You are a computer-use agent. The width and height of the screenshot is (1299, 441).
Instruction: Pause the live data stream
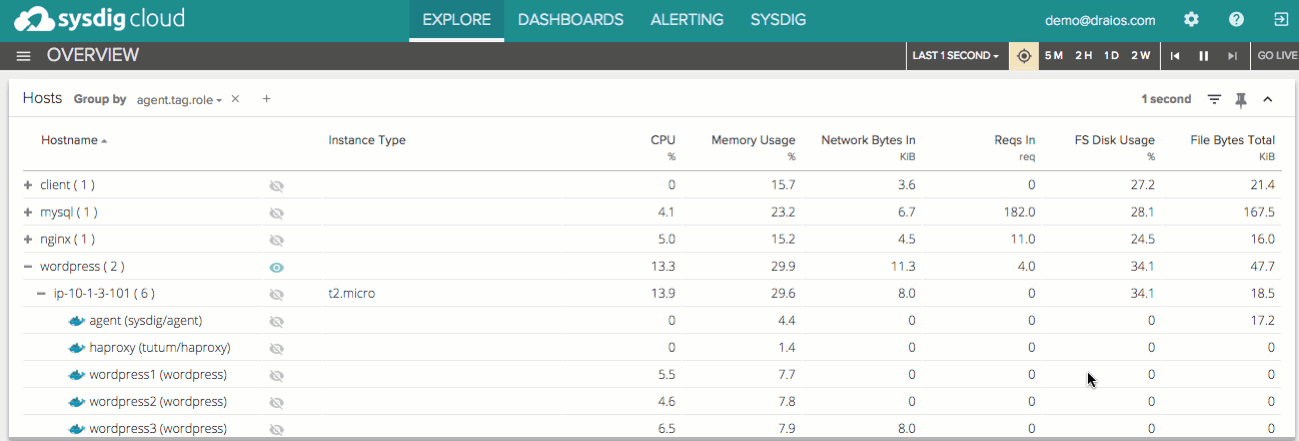[x=1204, y=56]
